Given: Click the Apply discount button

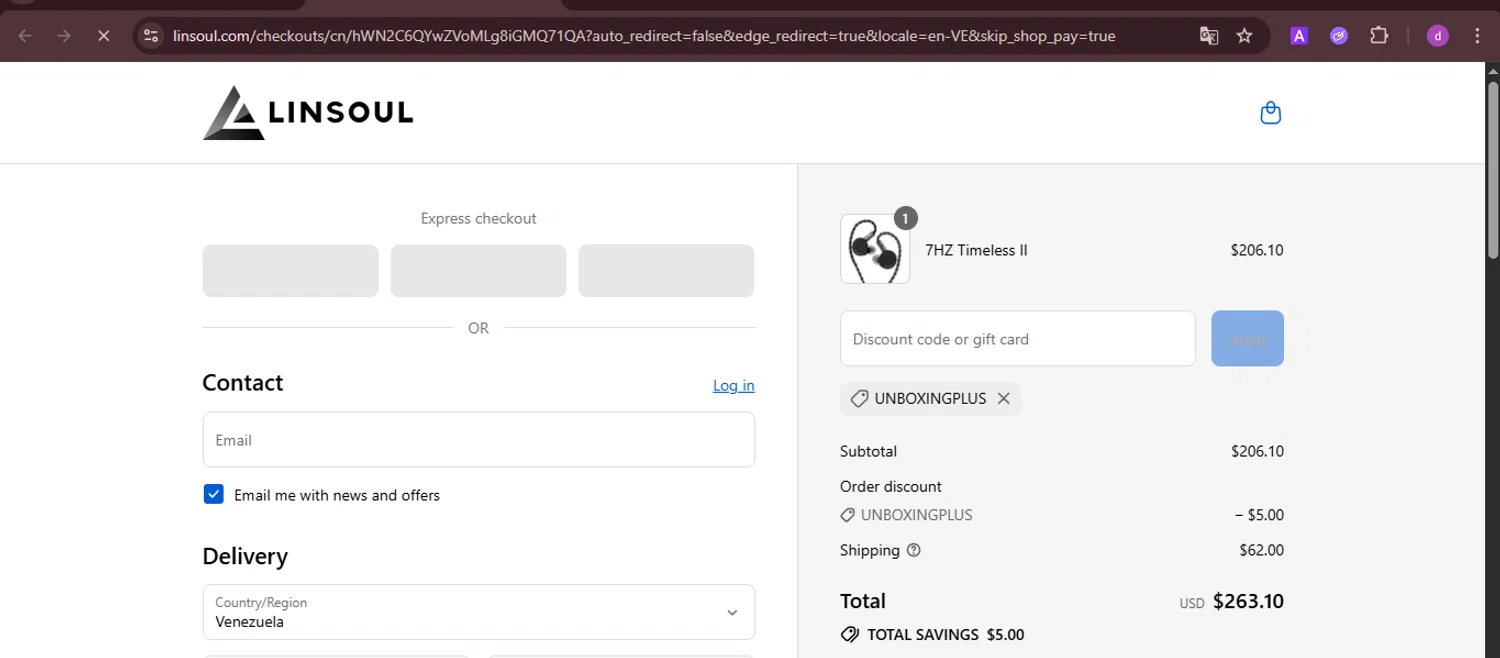Looking at the screenshot, I should [1247, 338].
